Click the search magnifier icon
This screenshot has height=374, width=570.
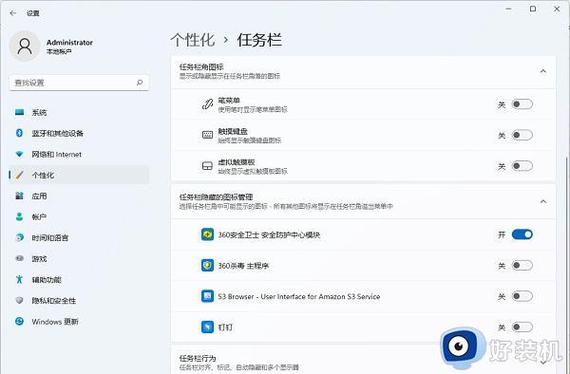coord(140,83)
